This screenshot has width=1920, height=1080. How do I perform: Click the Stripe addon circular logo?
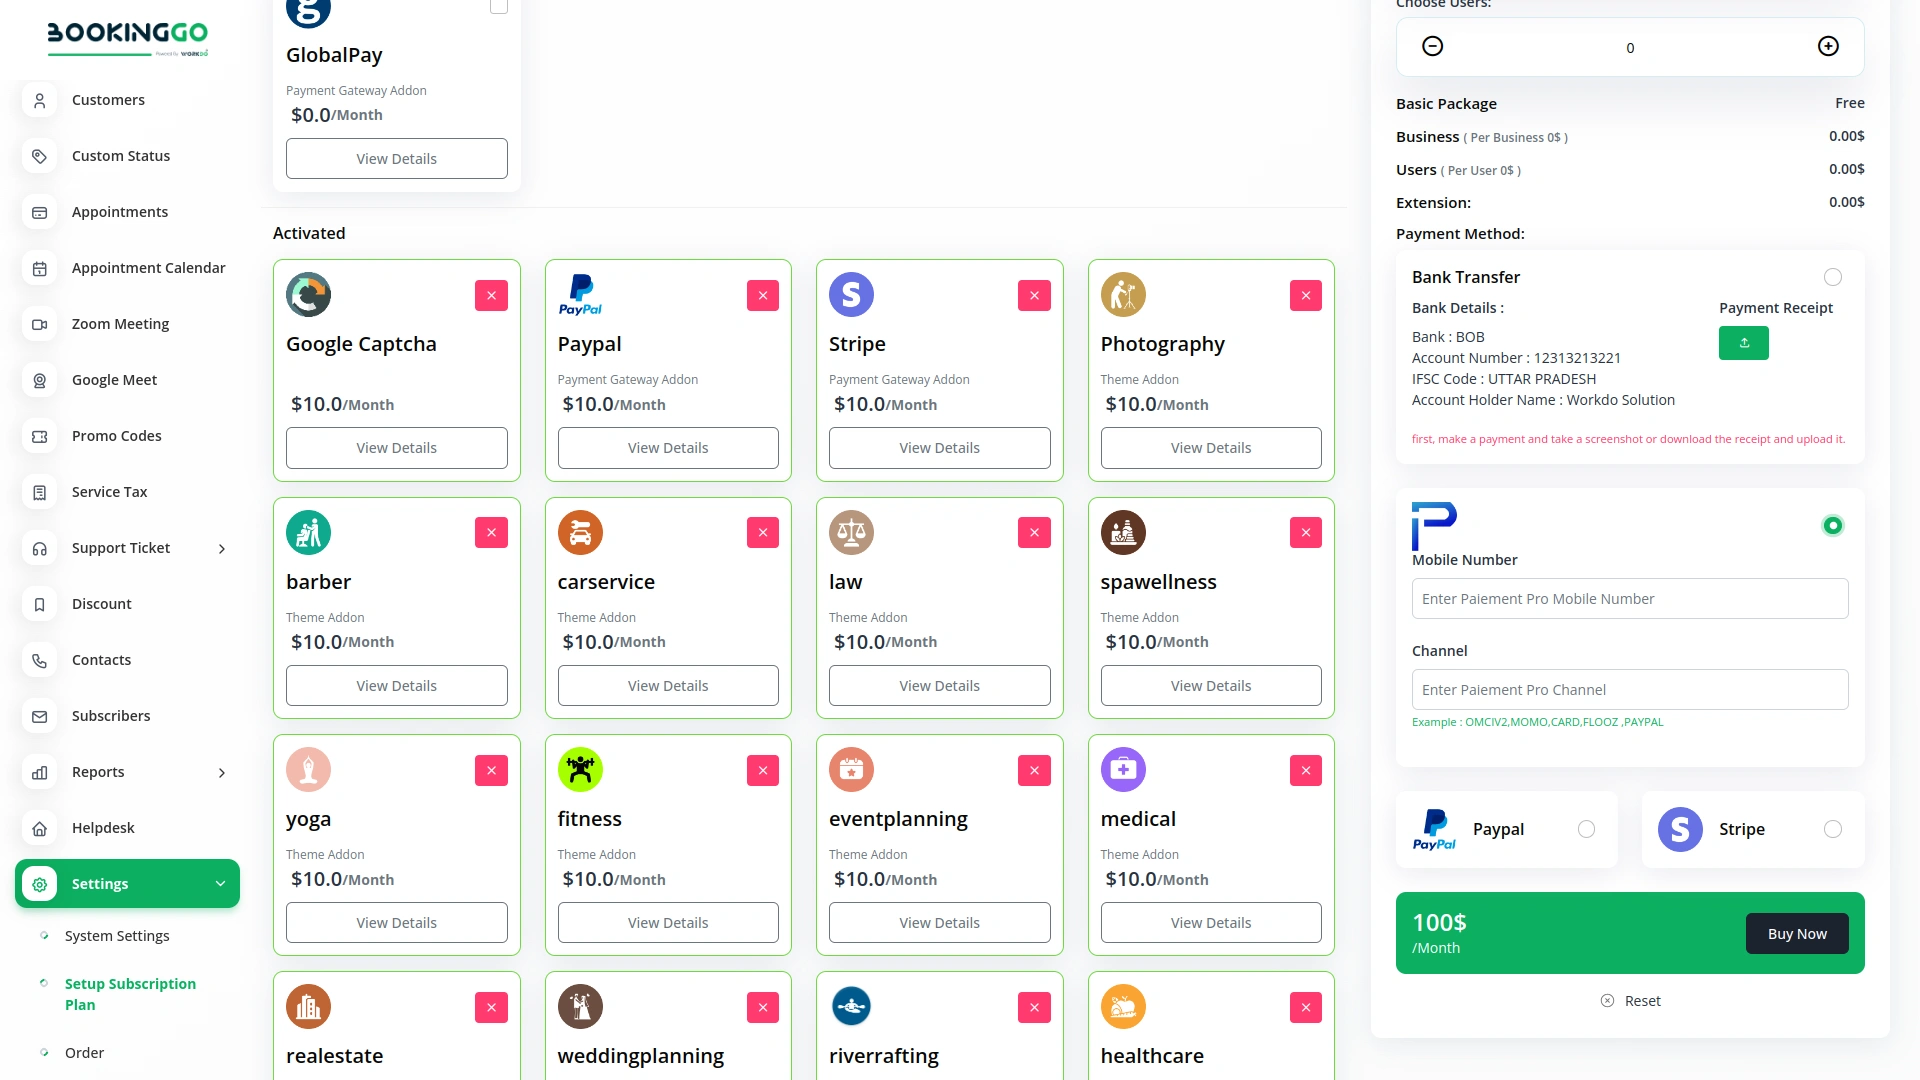tap(851, 294)
